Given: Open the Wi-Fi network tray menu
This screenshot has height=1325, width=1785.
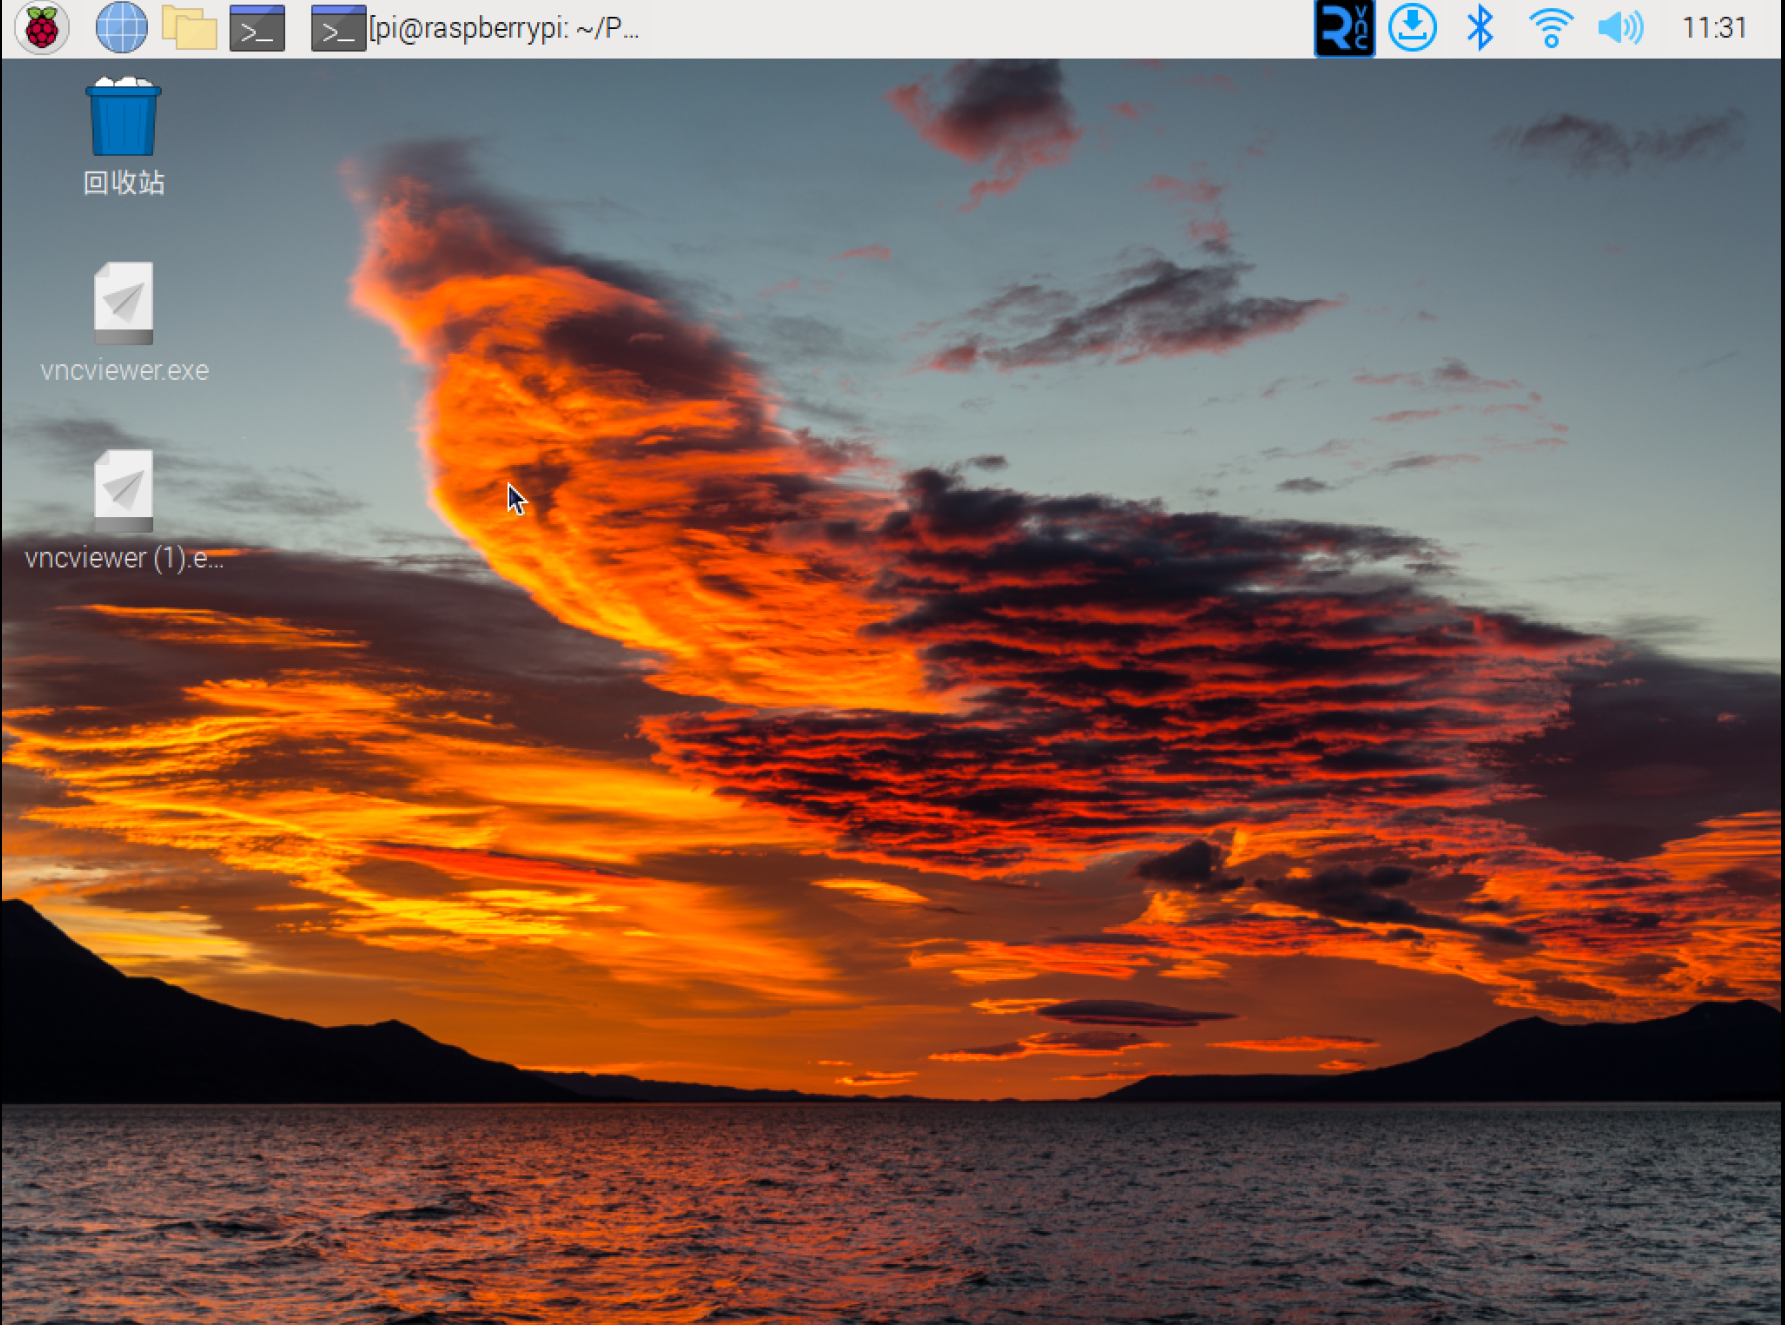Looking at the screenshot, I should [1550, 27].
